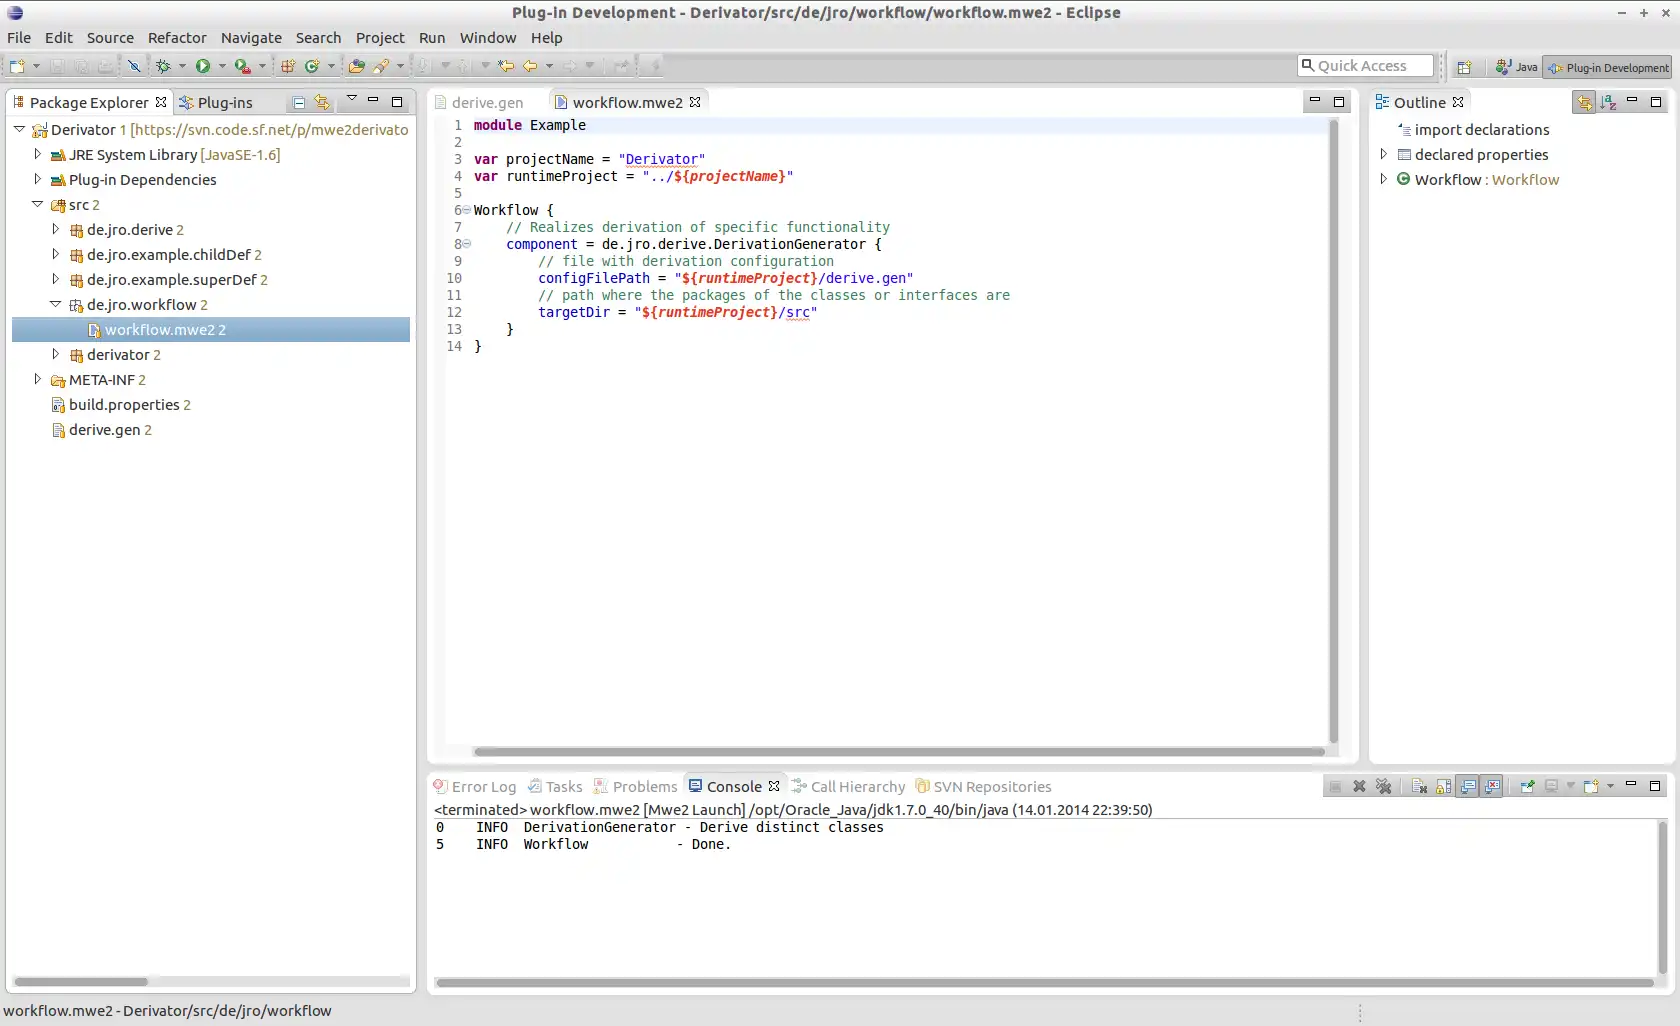Click the Search flashlight icon
This screenshot has height=1026, width=1680.
click(x=381, y=66)
